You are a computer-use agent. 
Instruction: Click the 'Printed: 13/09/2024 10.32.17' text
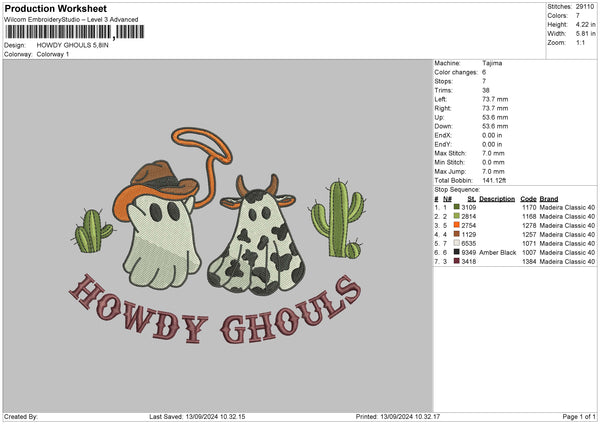pyautogui.click(x=398, y=416)
